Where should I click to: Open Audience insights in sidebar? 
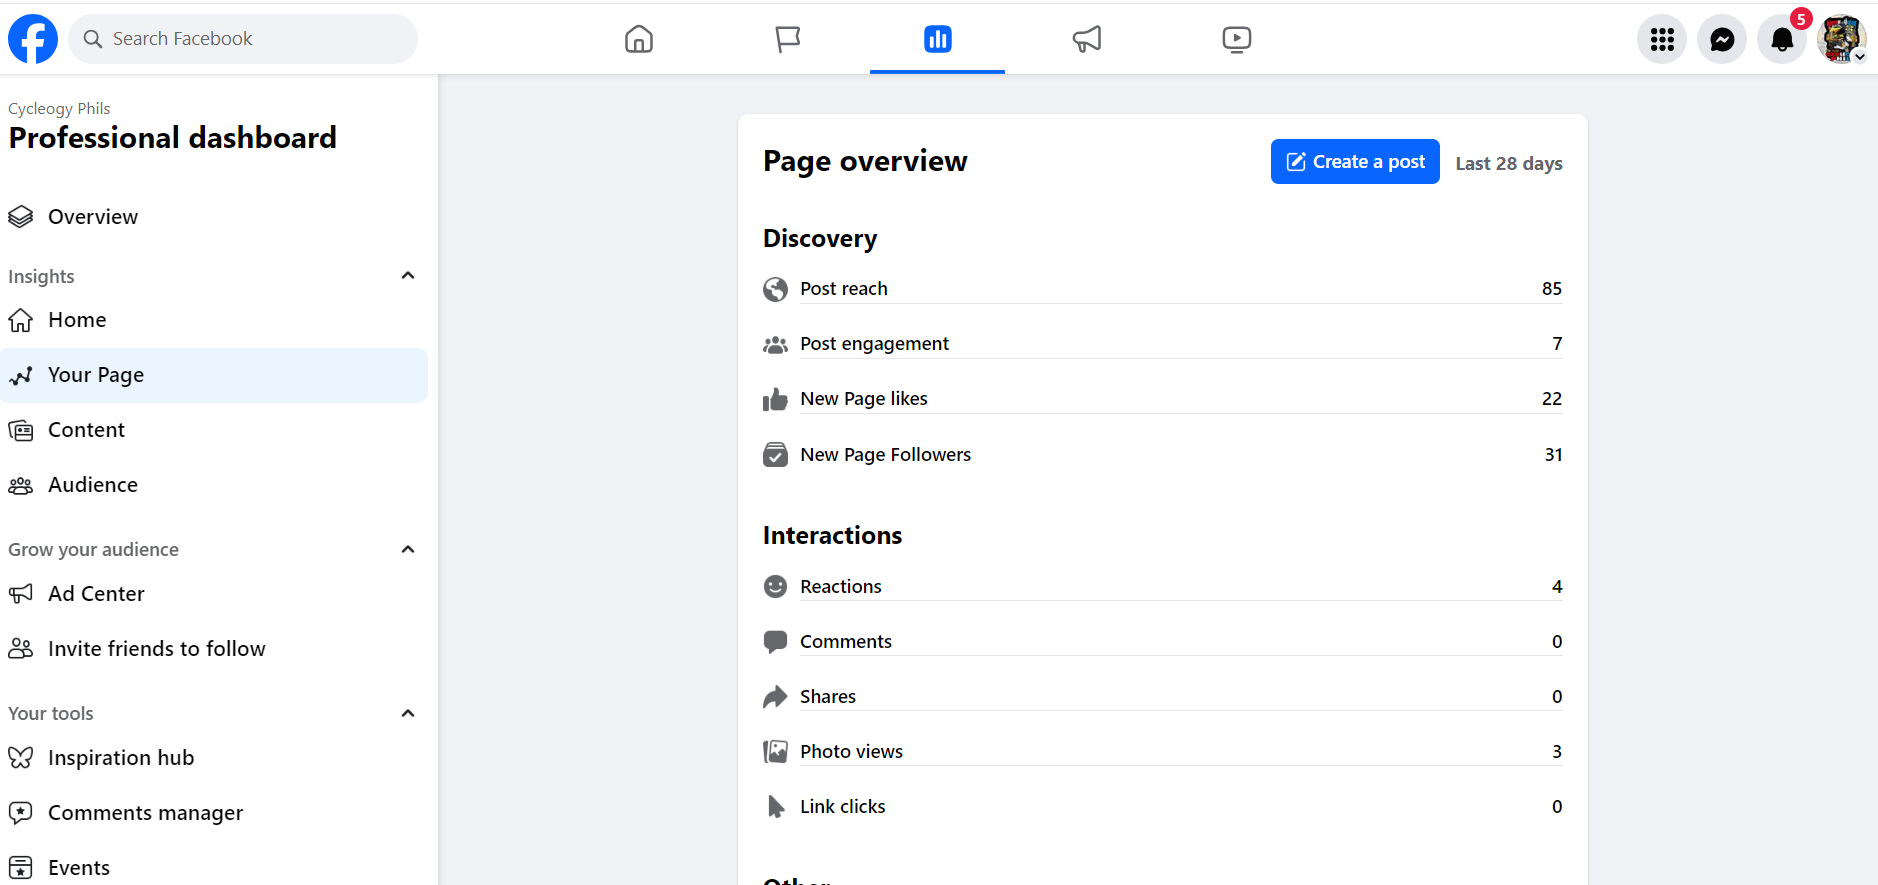[x=92, y=485]
